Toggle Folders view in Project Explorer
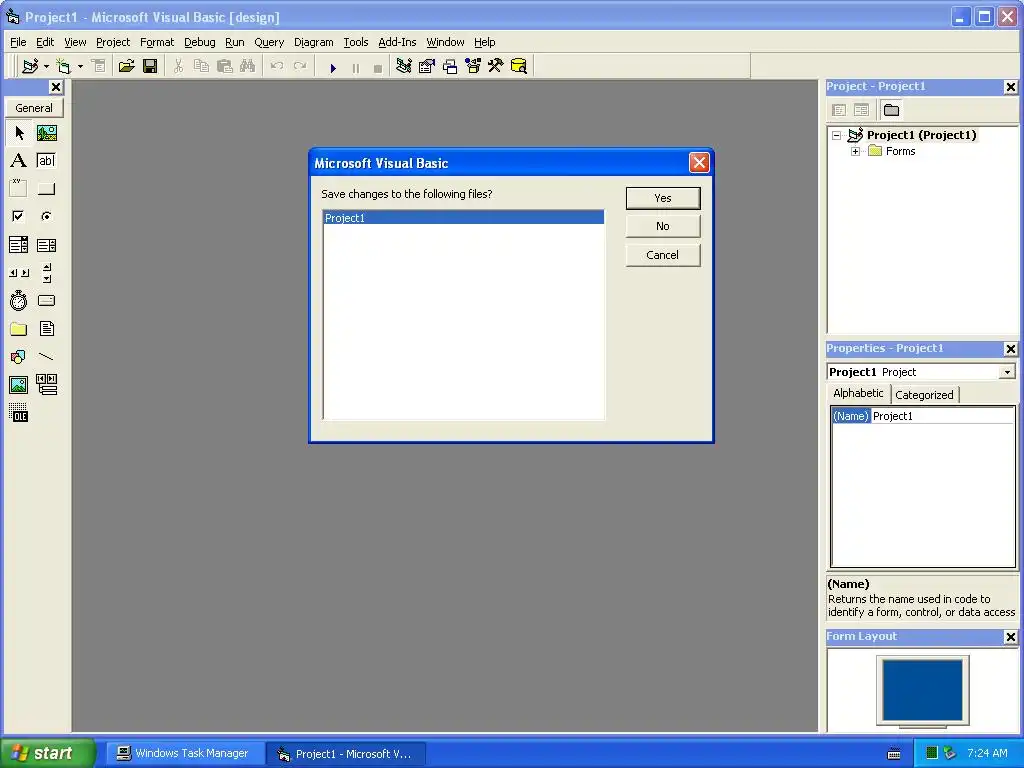1024x768 pixels. tap(891, 110)
